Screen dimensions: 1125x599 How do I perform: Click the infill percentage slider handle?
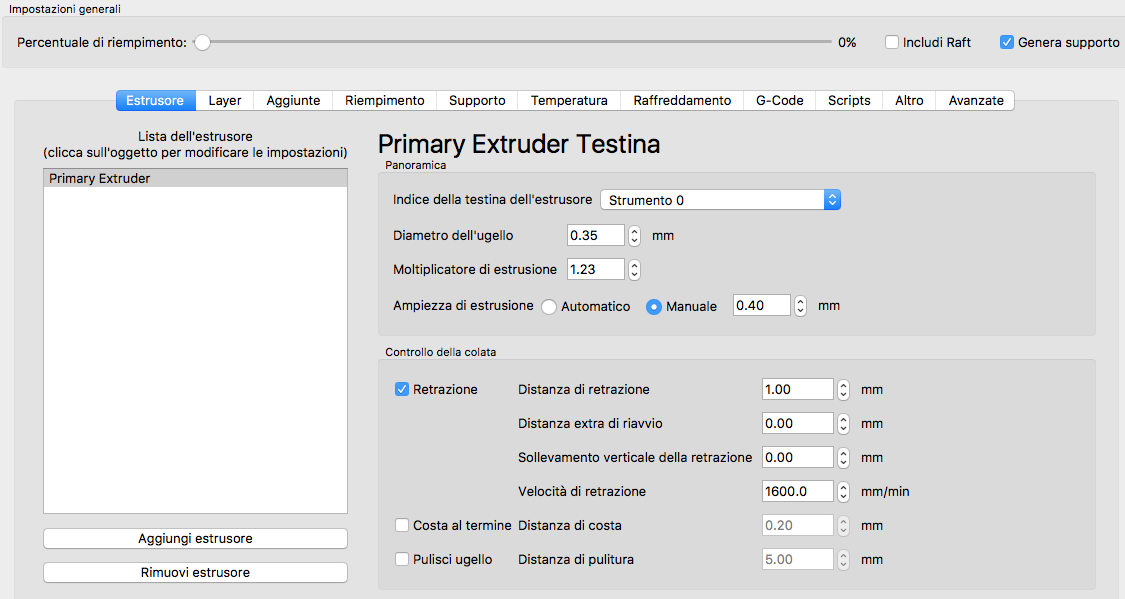pos(202,43)
